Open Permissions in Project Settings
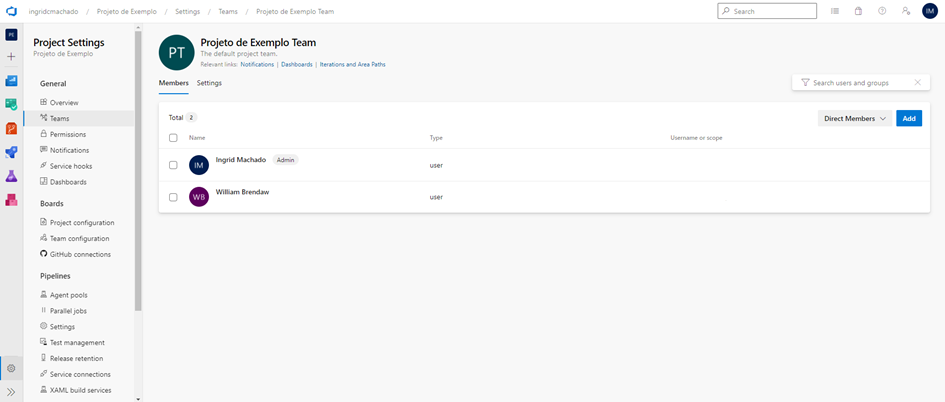The image size is (945, 402). click(67, 134)
